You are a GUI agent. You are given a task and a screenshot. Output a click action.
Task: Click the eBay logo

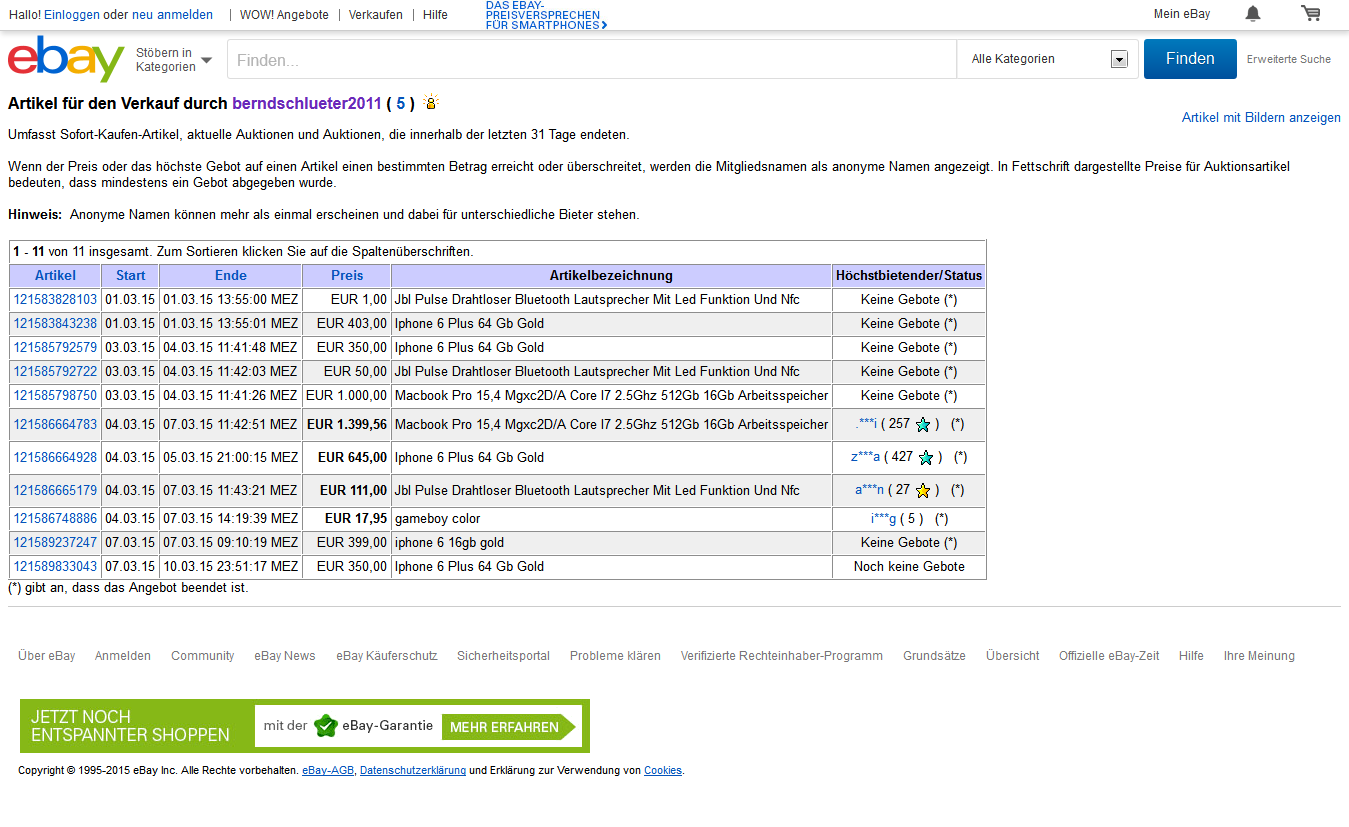click(x=66, y=59)
